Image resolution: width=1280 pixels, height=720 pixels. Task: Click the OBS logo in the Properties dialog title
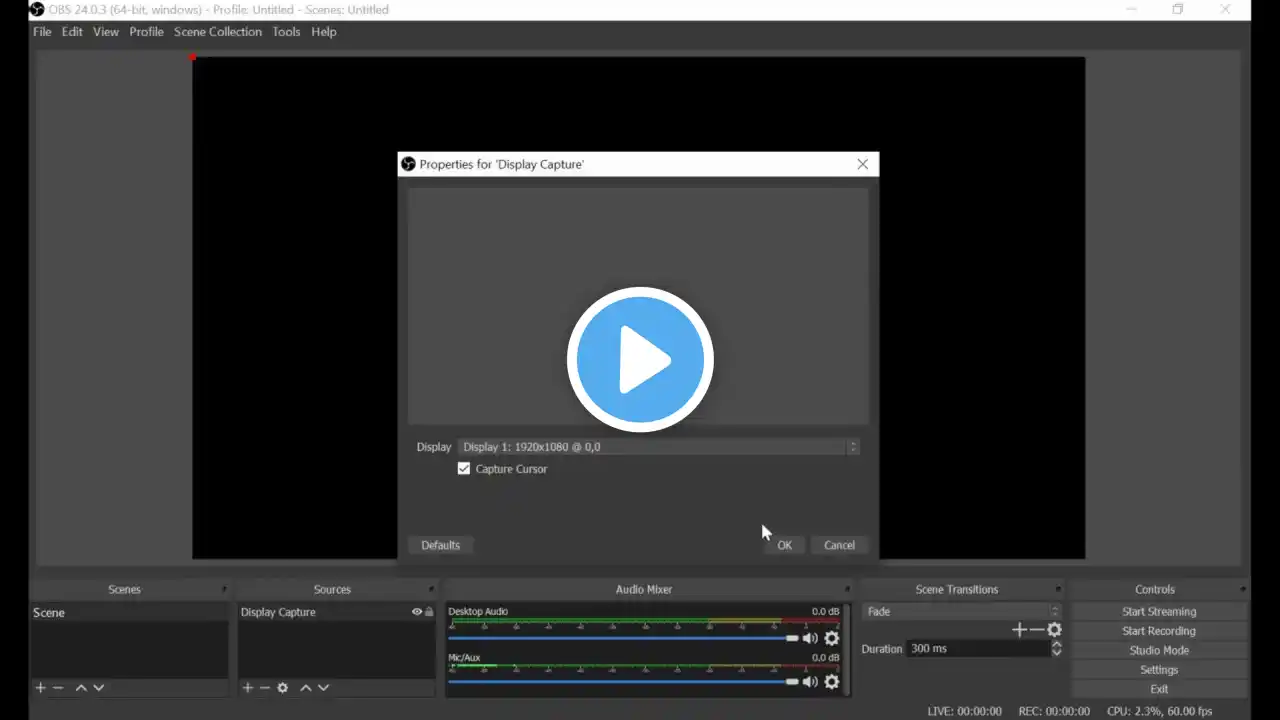point(408,164)
